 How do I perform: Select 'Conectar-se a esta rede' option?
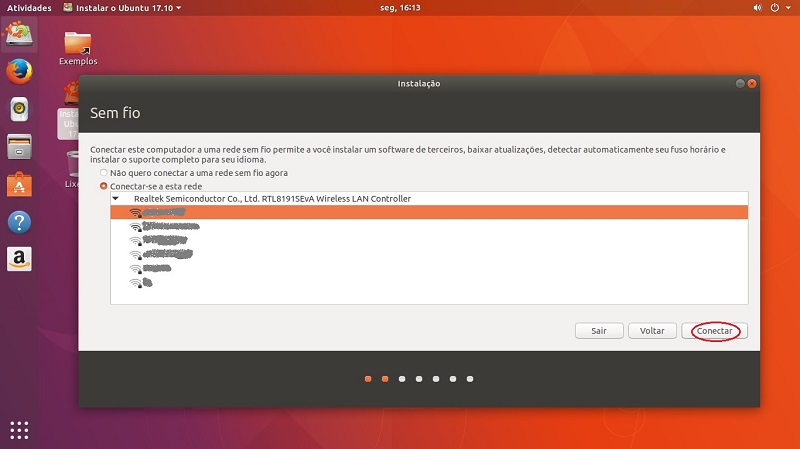coord(152,186)
